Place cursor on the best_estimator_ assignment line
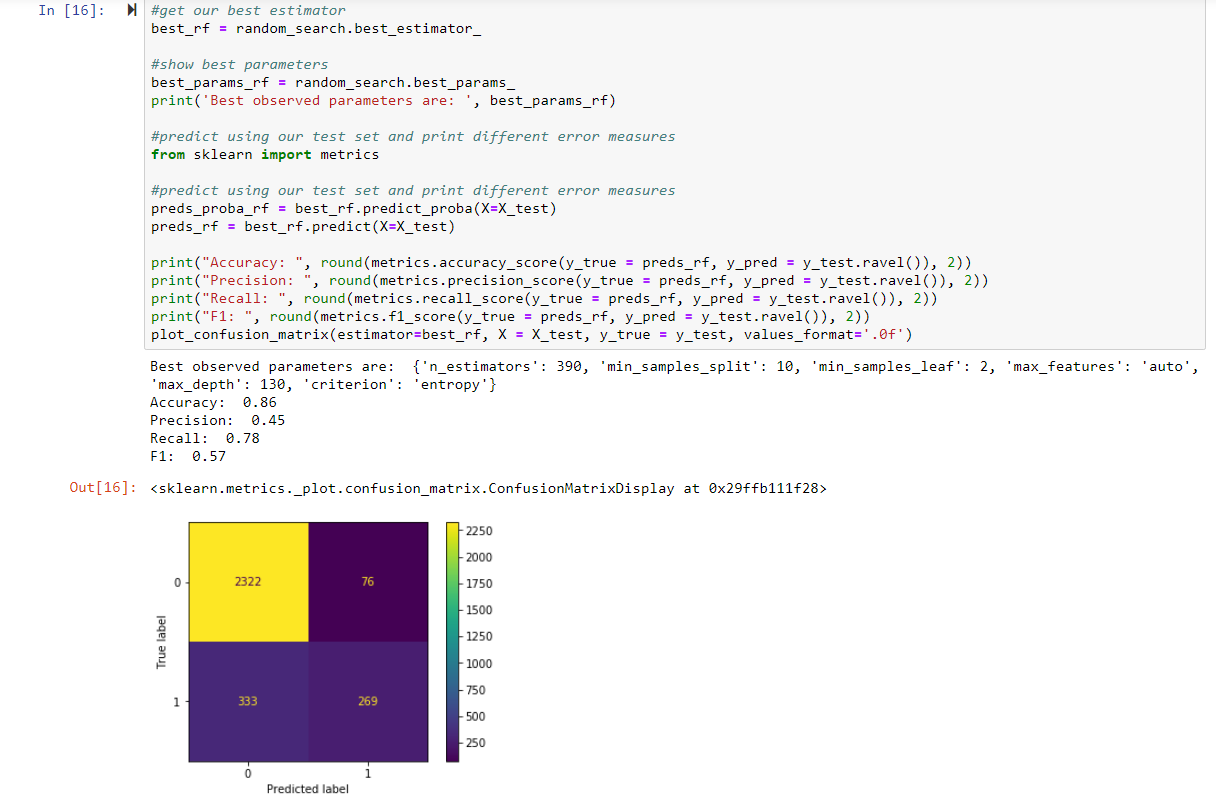Screen dimensions: 1216x799 (315, 28)
